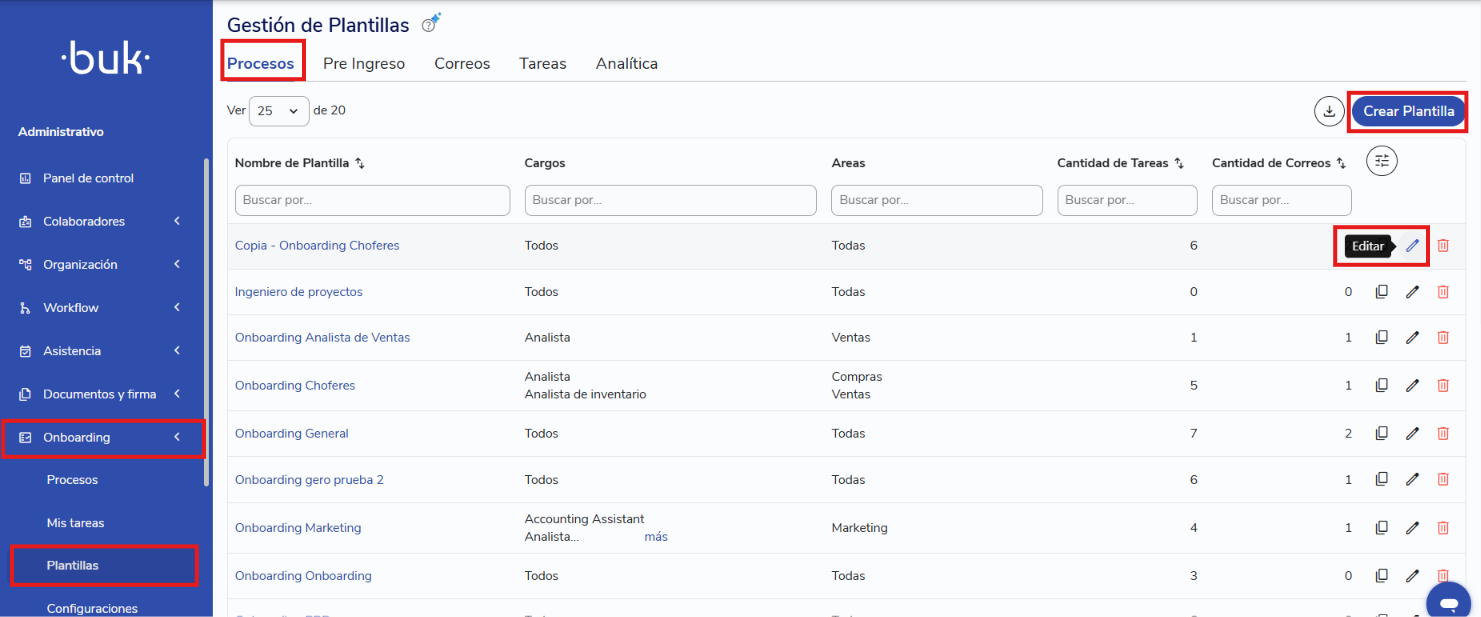Delete the Onboarding gero prueba 2 template

(1443, 480)
